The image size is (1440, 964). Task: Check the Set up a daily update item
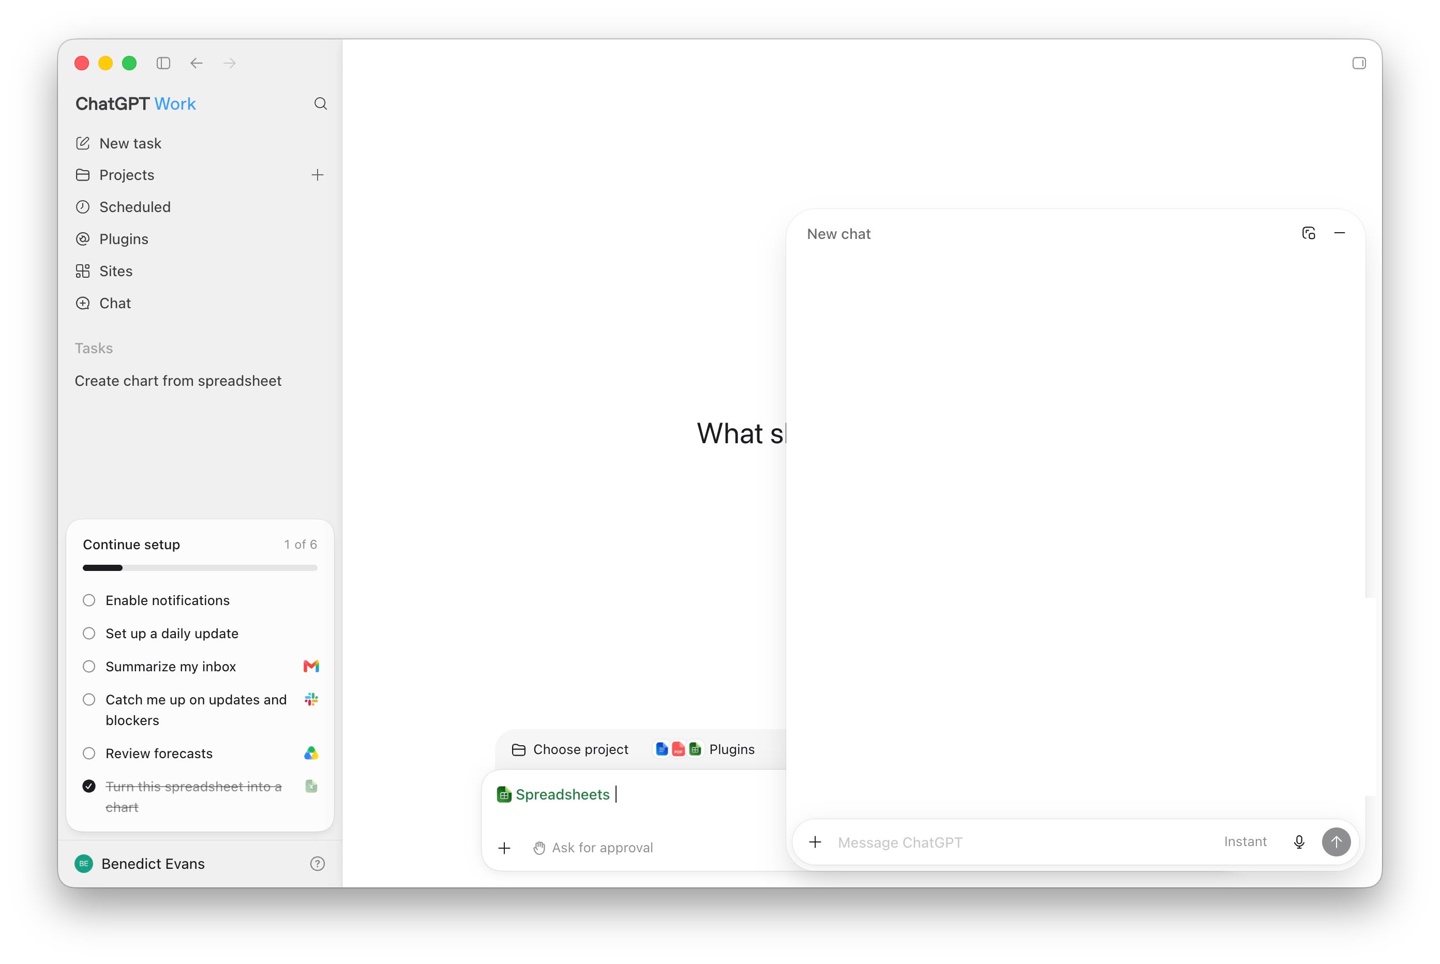click(89, 634)
